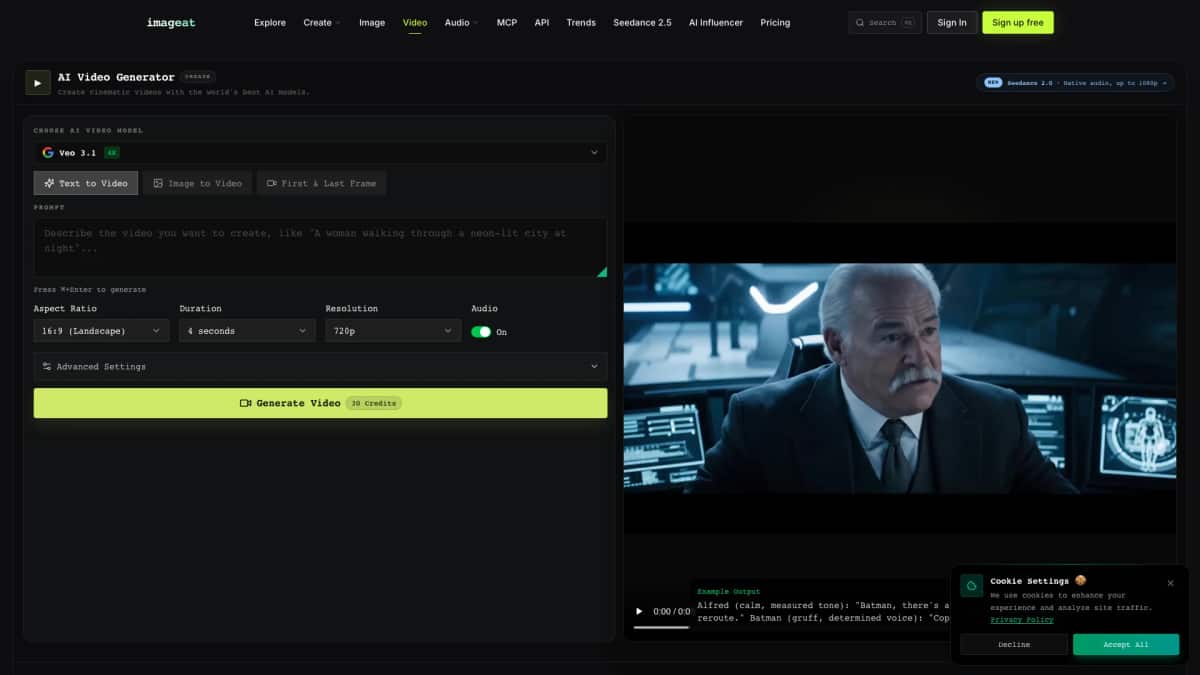The height and width of the screenshot is (675, 1200).
Task: Expand the Create menu
Action: tap(322, 22)
